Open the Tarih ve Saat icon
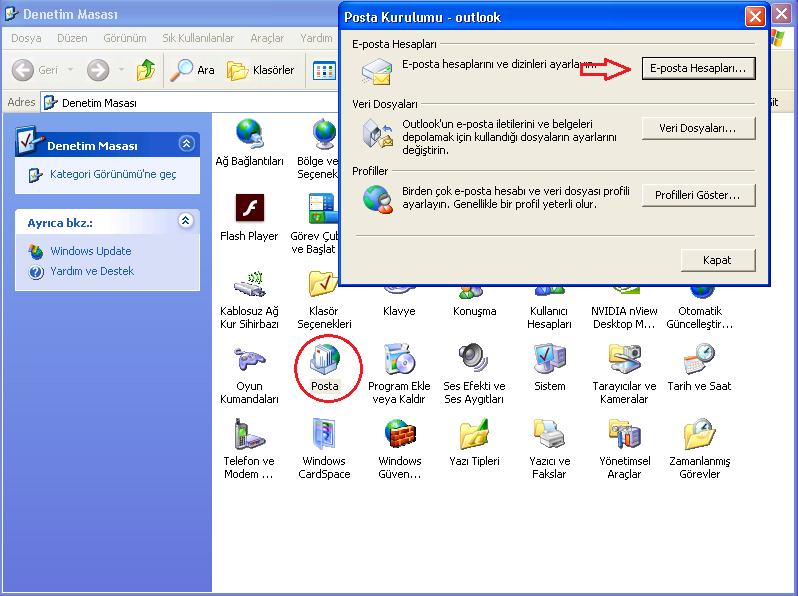The width and height of the screenshot is (798, 596). [699, 367]
